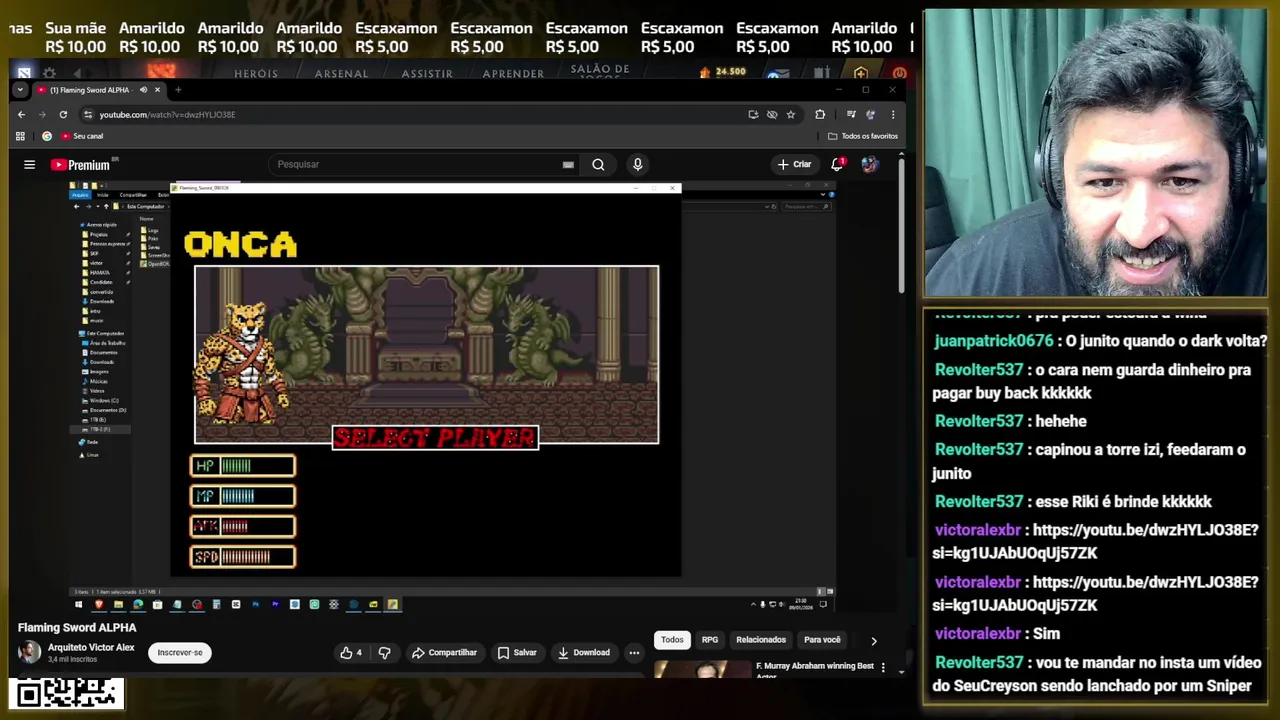Open the Arquiteto Victor Alex channel avatar
The height and width of the screenshot is (720, 1280).
[x=30, y=652]
